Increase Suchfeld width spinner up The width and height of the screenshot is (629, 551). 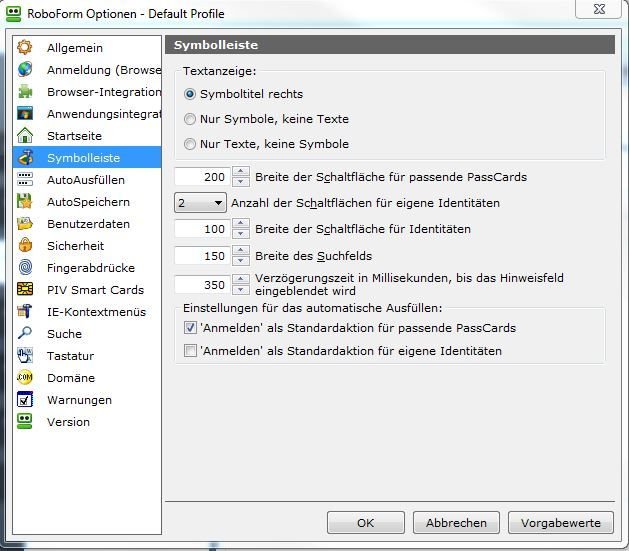point(241,251)
